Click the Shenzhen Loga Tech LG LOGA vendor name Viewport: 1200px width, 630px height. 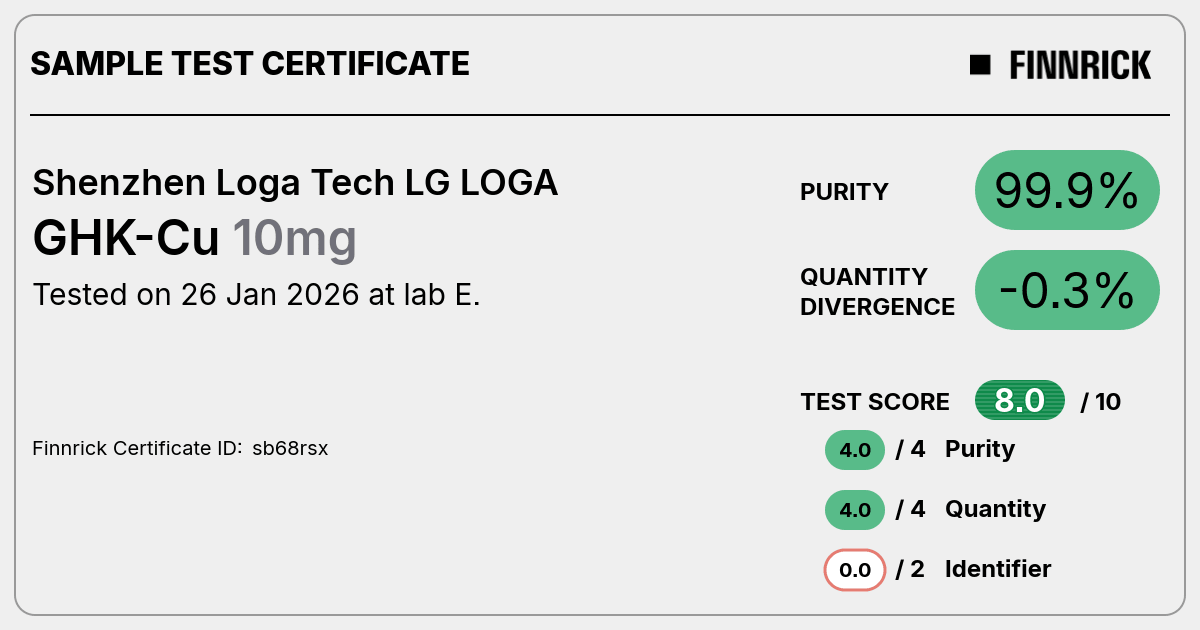point(295,183)
